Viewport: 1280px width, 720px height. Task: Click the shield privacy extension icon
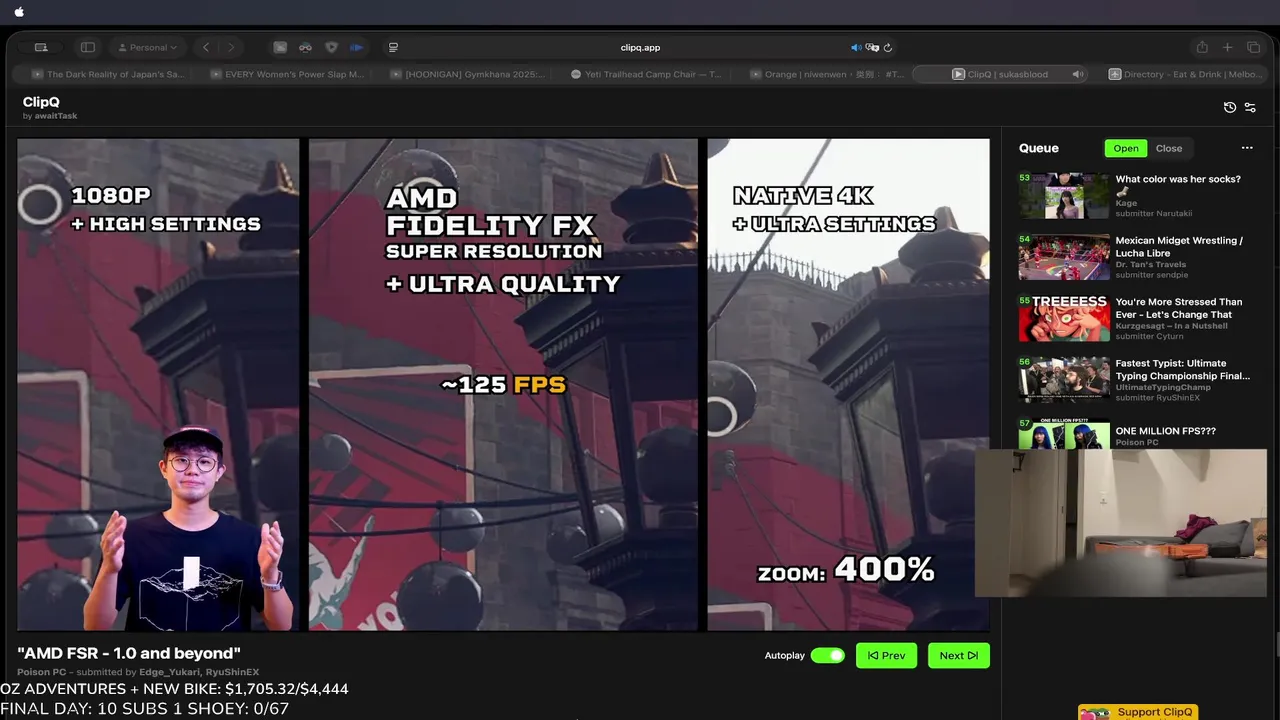click(332, 47)
